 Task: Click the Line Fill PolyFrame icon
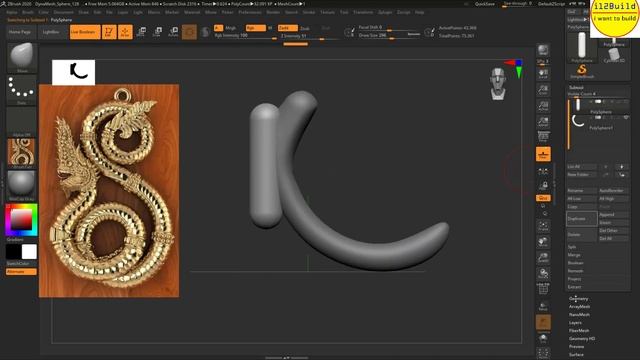(x=543, y=289)
